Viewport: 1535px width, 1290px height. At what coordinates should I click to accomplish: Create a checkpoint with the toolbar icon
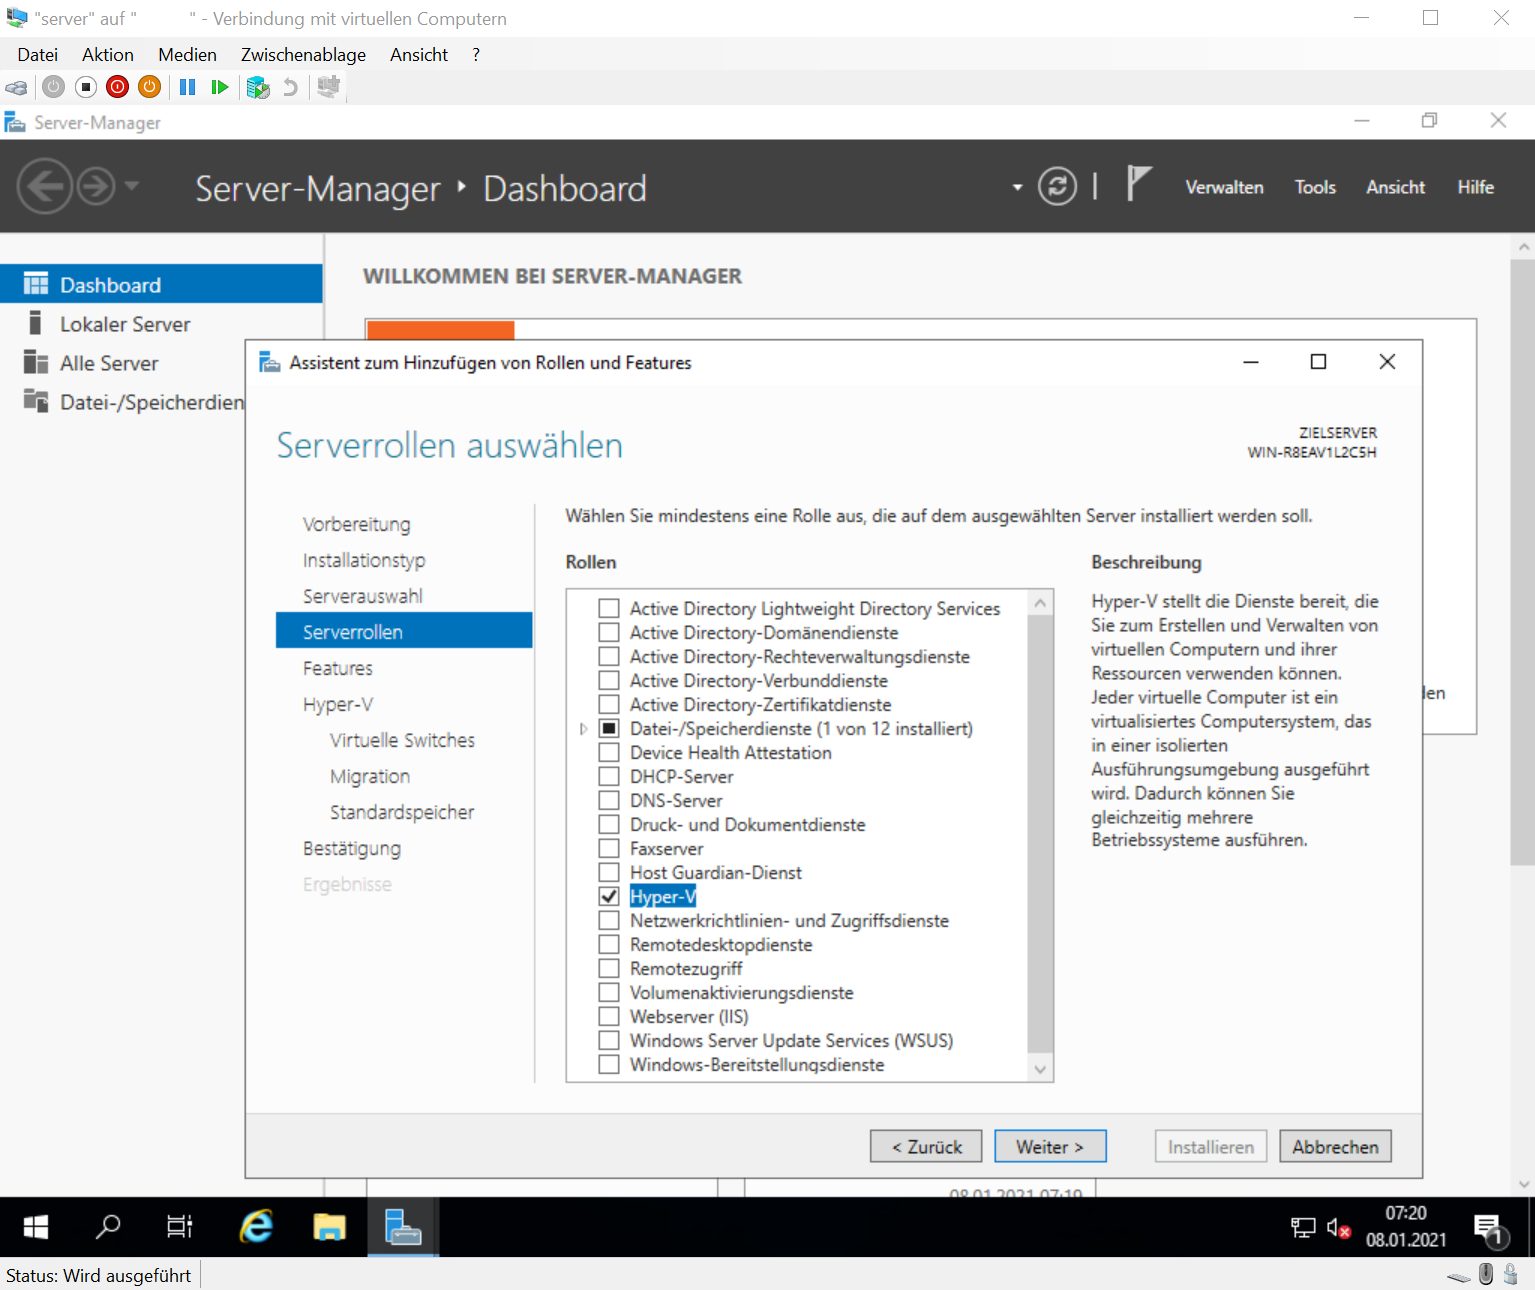coord(258,88)
